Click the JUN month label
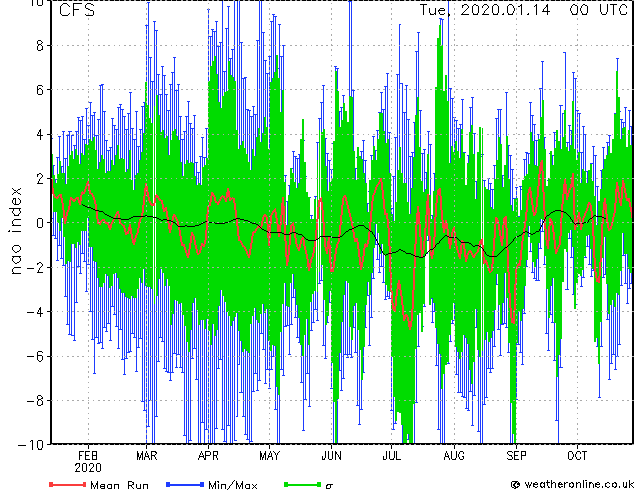 tap(331, 456)
